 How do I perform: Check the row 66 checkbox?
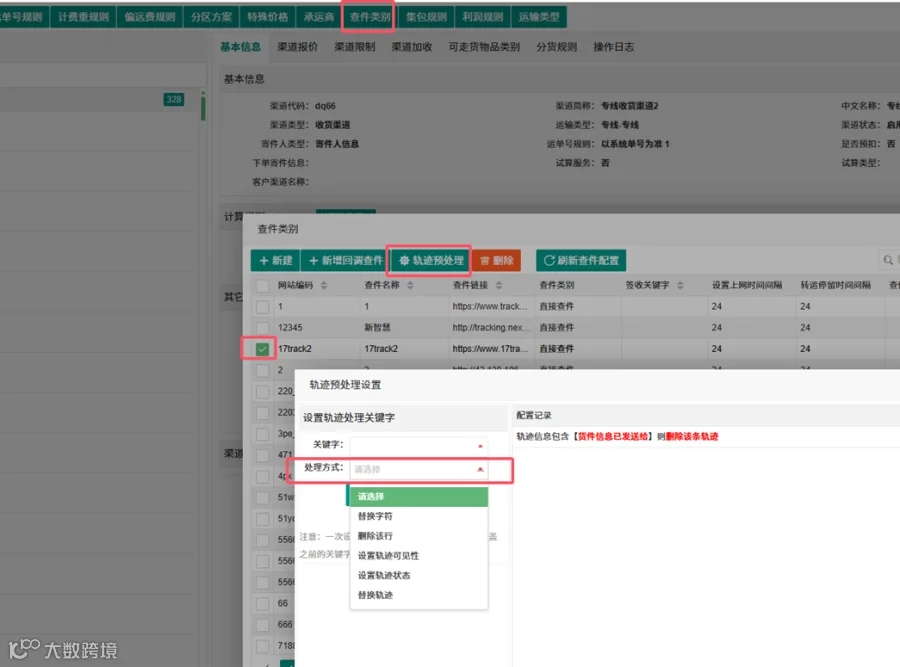point(262,604)
